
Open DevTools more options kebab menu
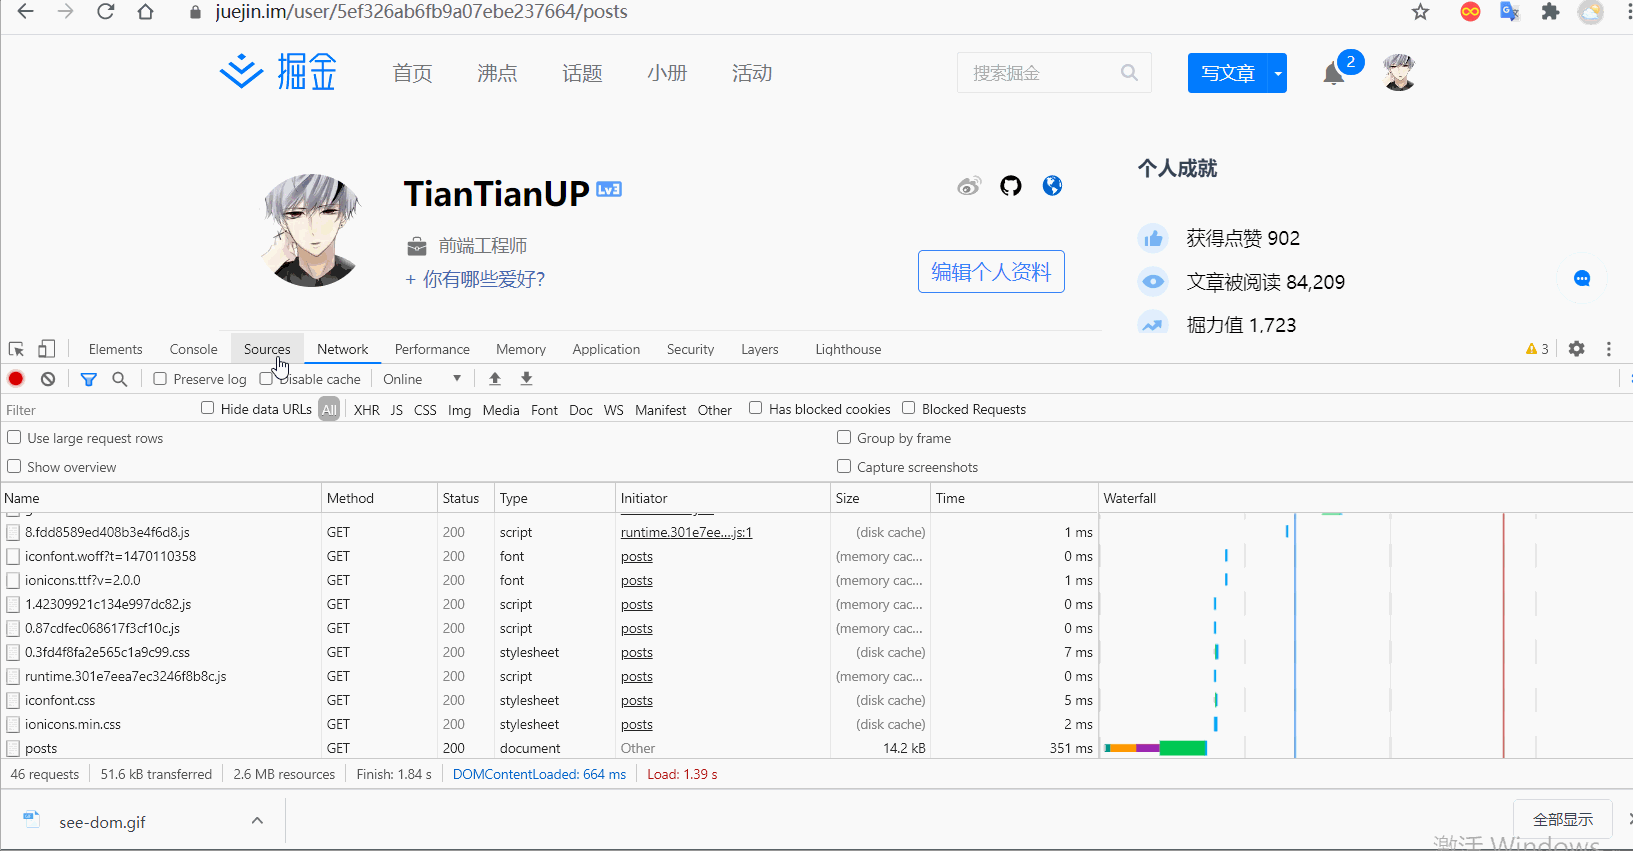tap(1609, 349)
